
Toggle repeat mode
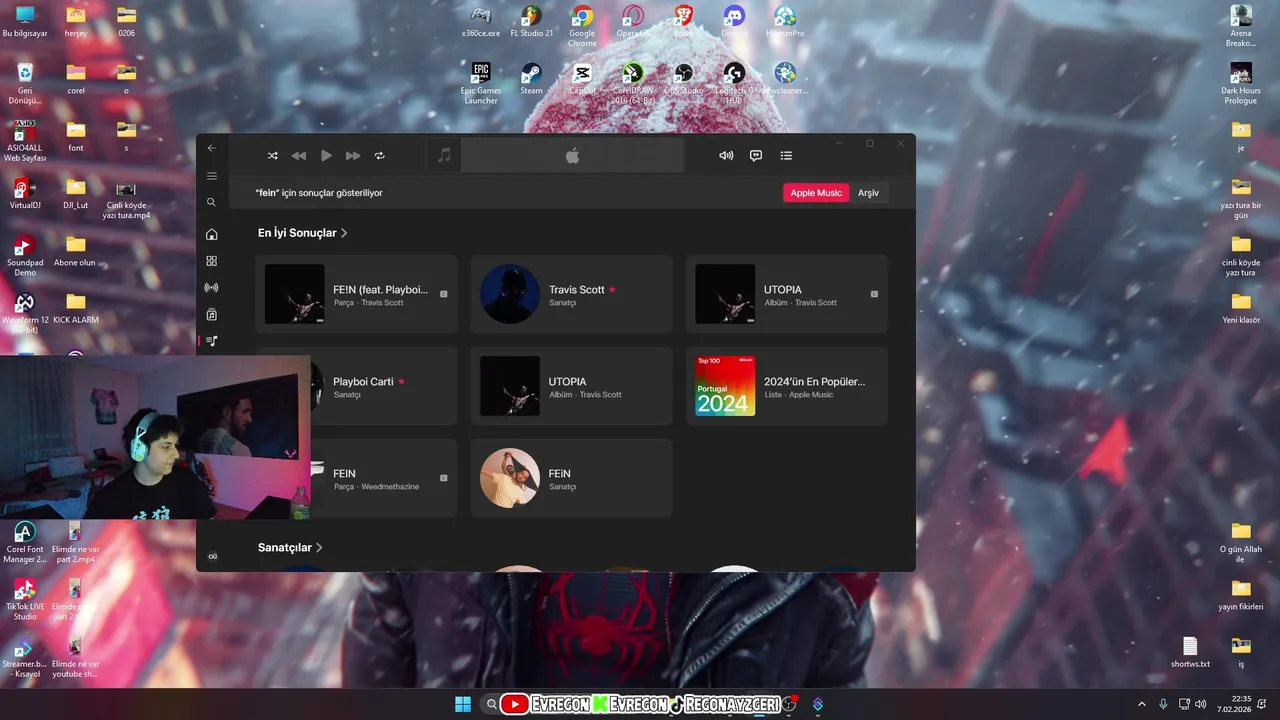point(380,156)
